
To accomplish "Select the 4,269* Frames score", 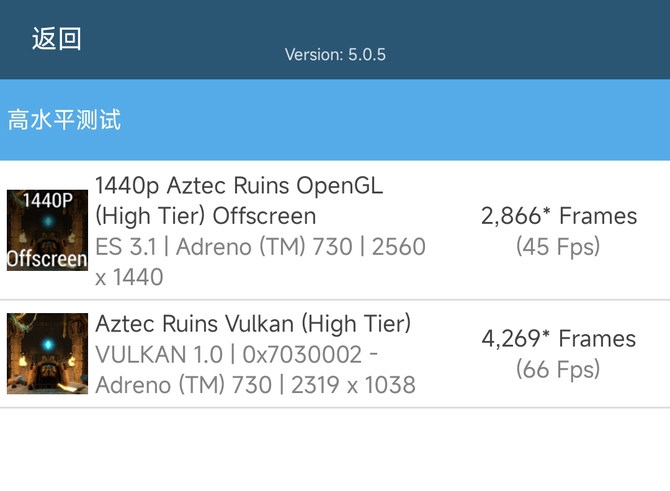I will click(x=558, y=339).
